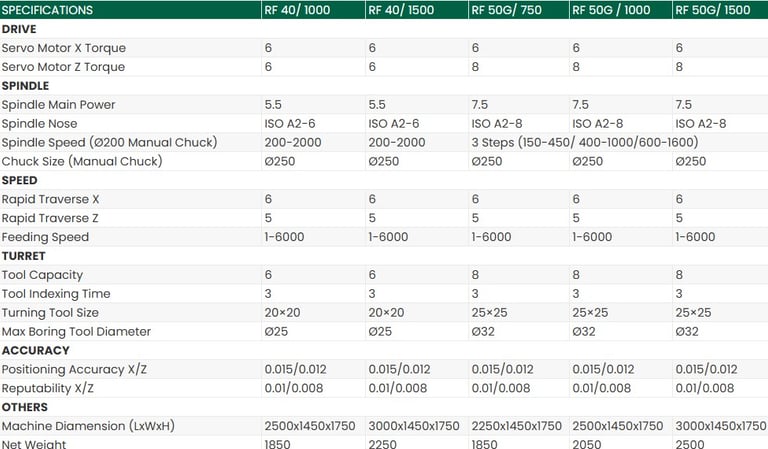Click Machine Diamension (LxWxH) row label
Viewport: 768px width, 449px height.
point(88,426)
